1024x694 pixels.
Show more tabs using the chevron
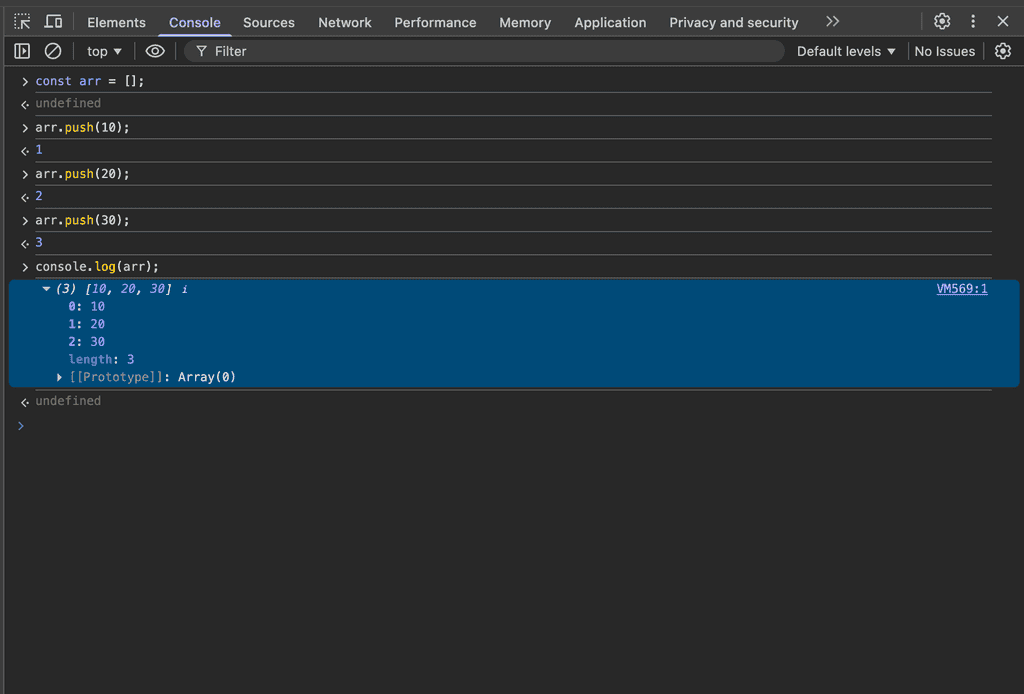point(832,22)
